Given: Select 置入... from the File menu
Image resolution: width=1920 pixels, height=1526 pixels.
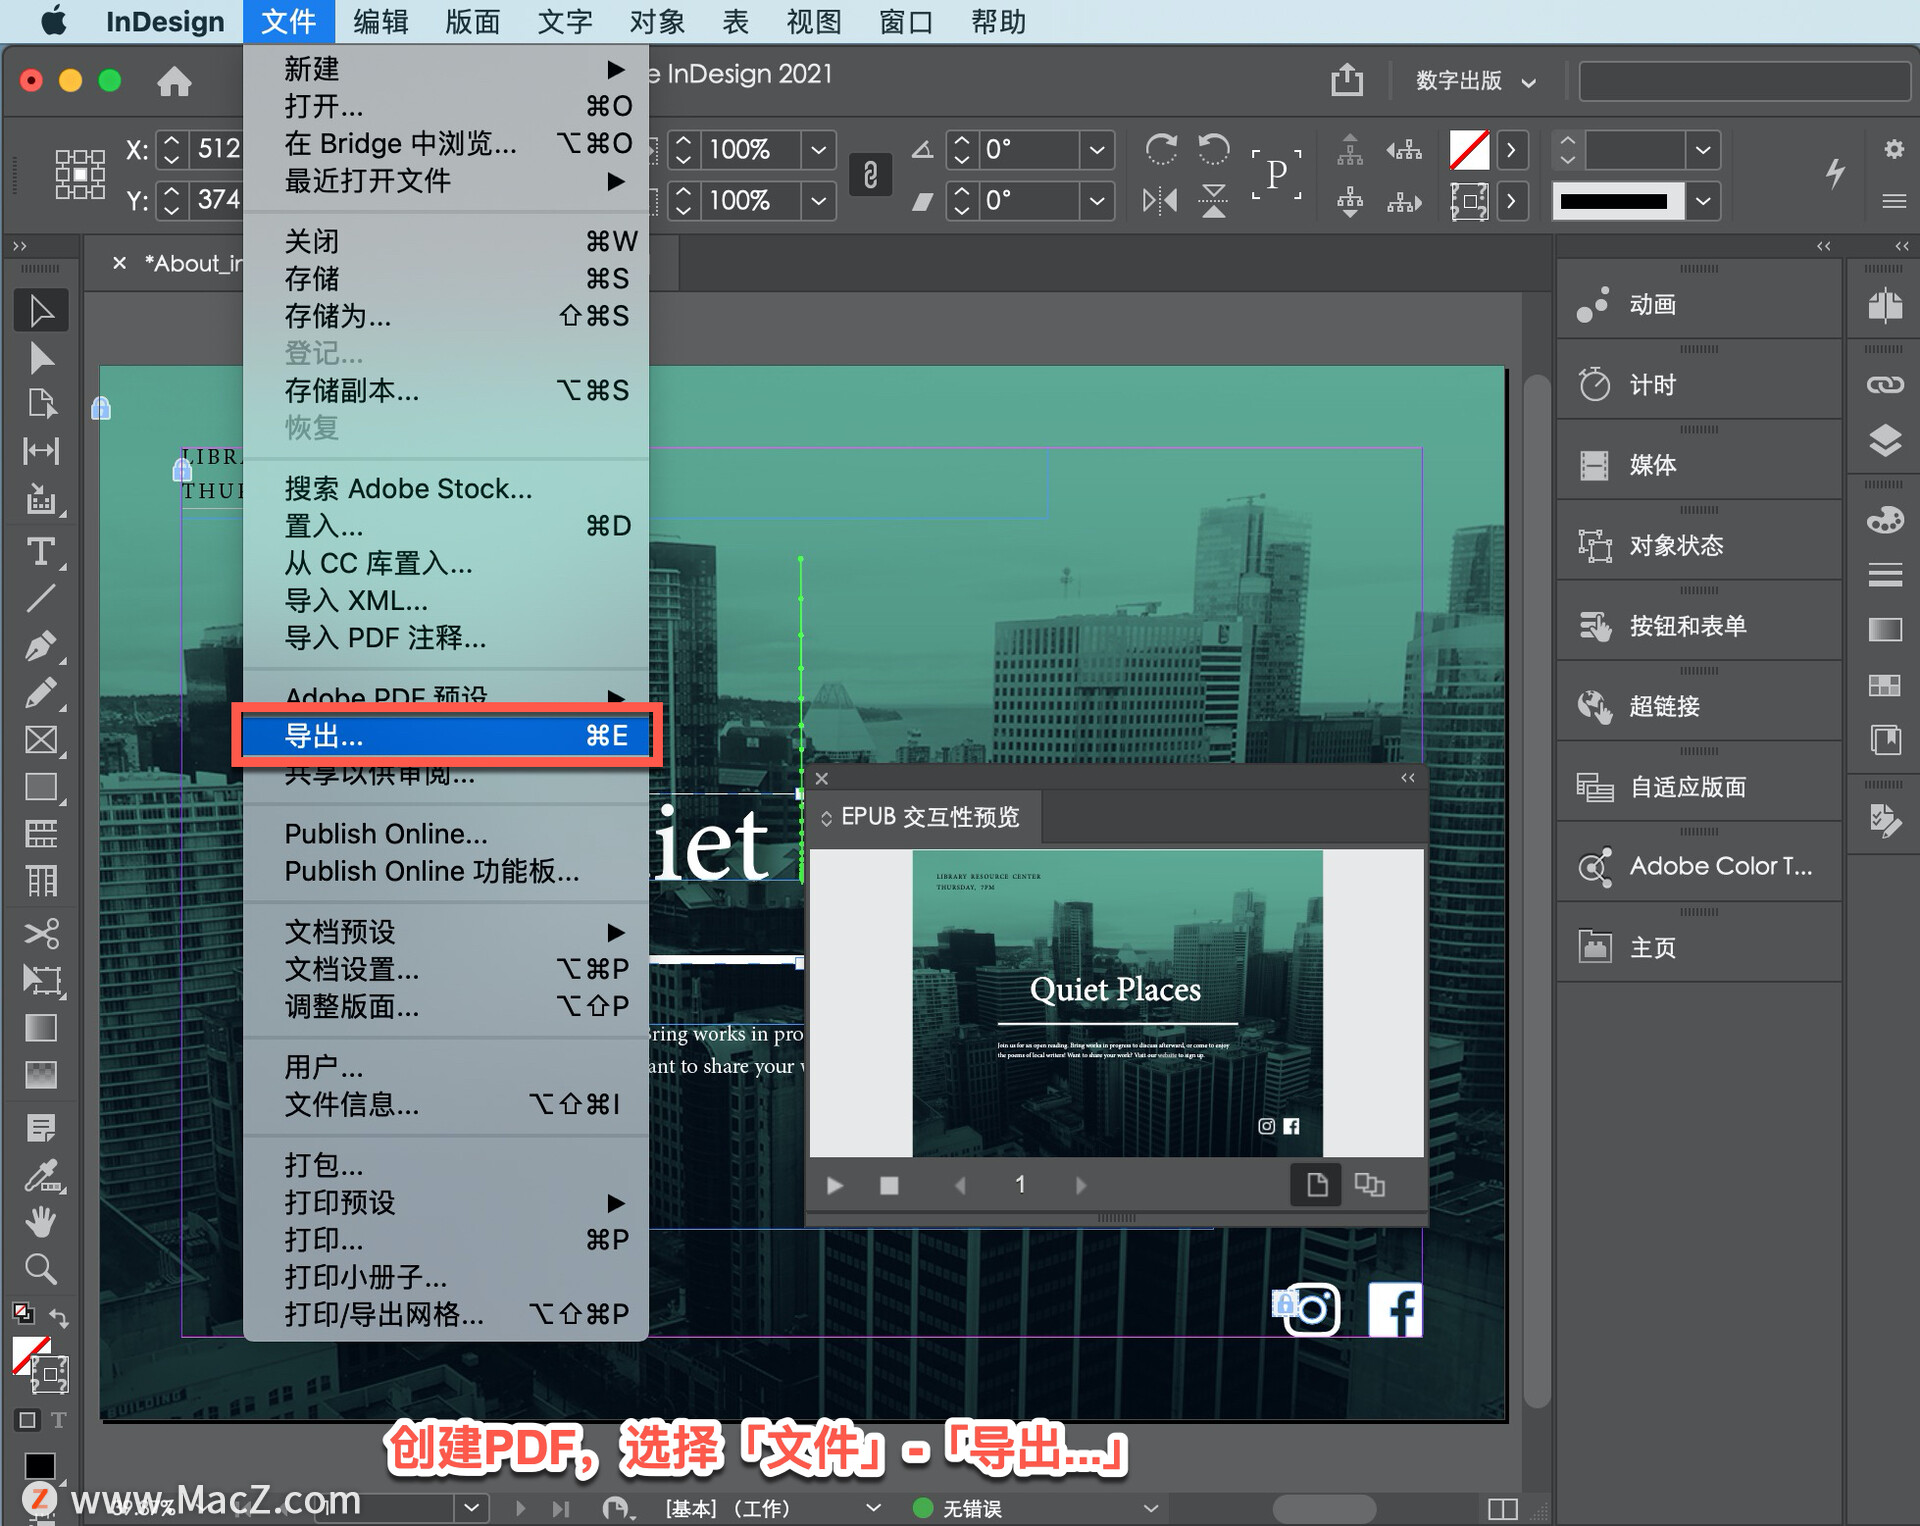Looking at the screenshot, I should tap(322, 526).
